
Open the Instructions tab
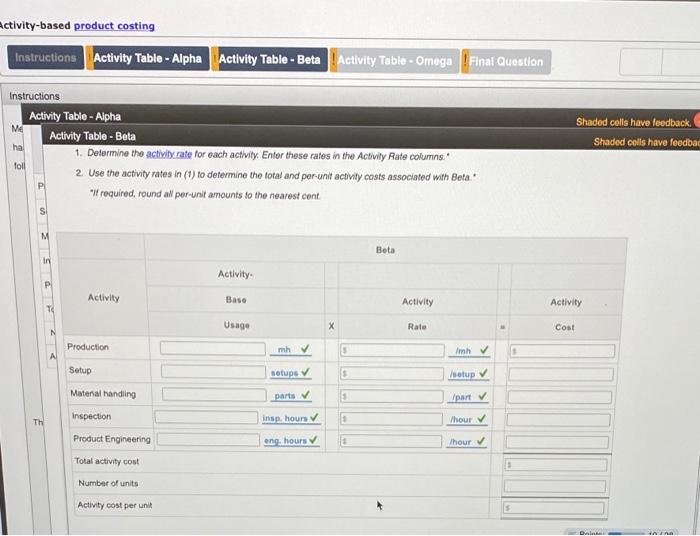[46, 58]
